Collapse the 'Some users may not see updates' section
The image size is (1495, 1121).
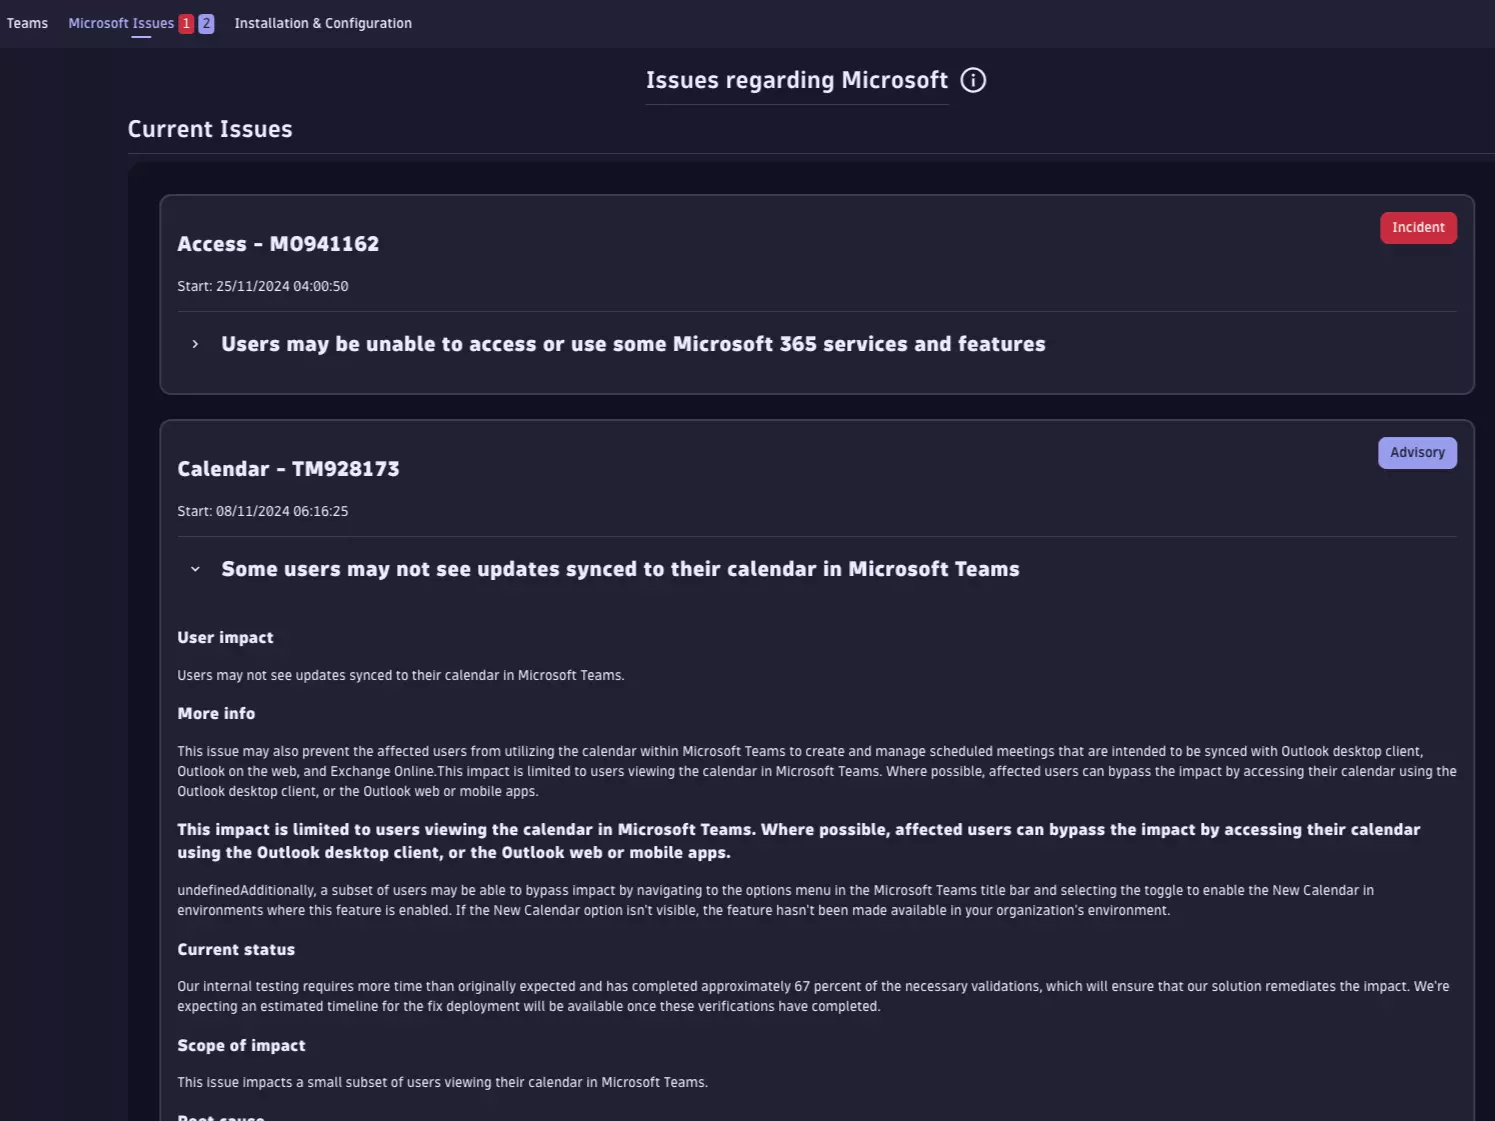coord(619,569)
